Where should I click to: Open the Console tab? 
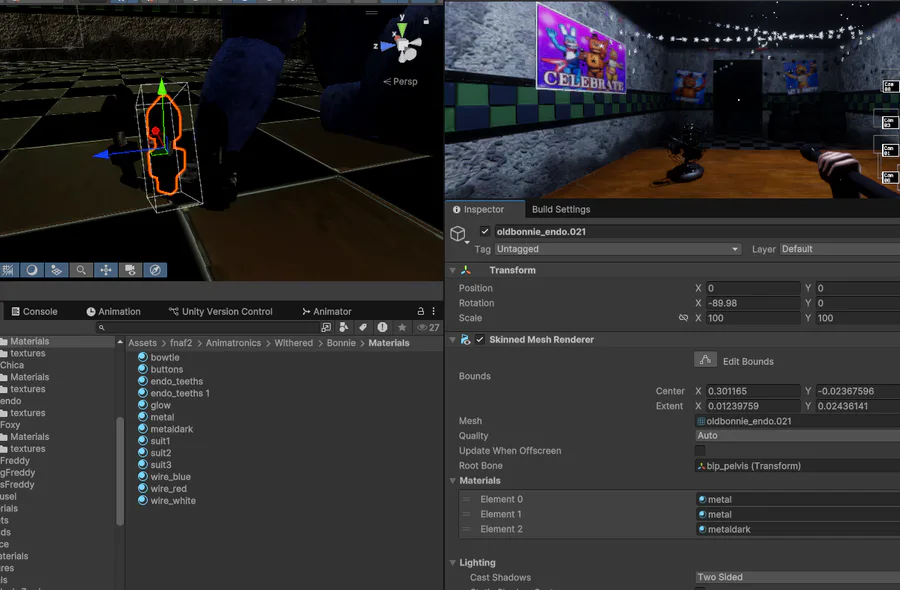(x=34, y=312)
